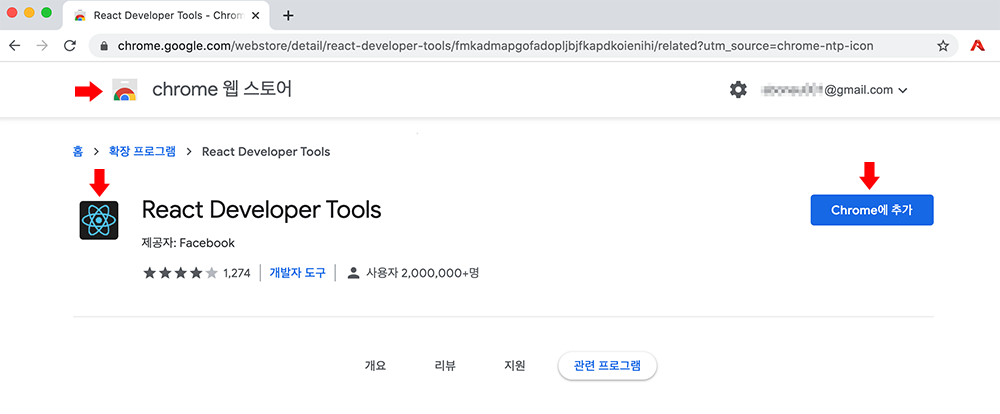Close the window with red button

pos(12,13)
